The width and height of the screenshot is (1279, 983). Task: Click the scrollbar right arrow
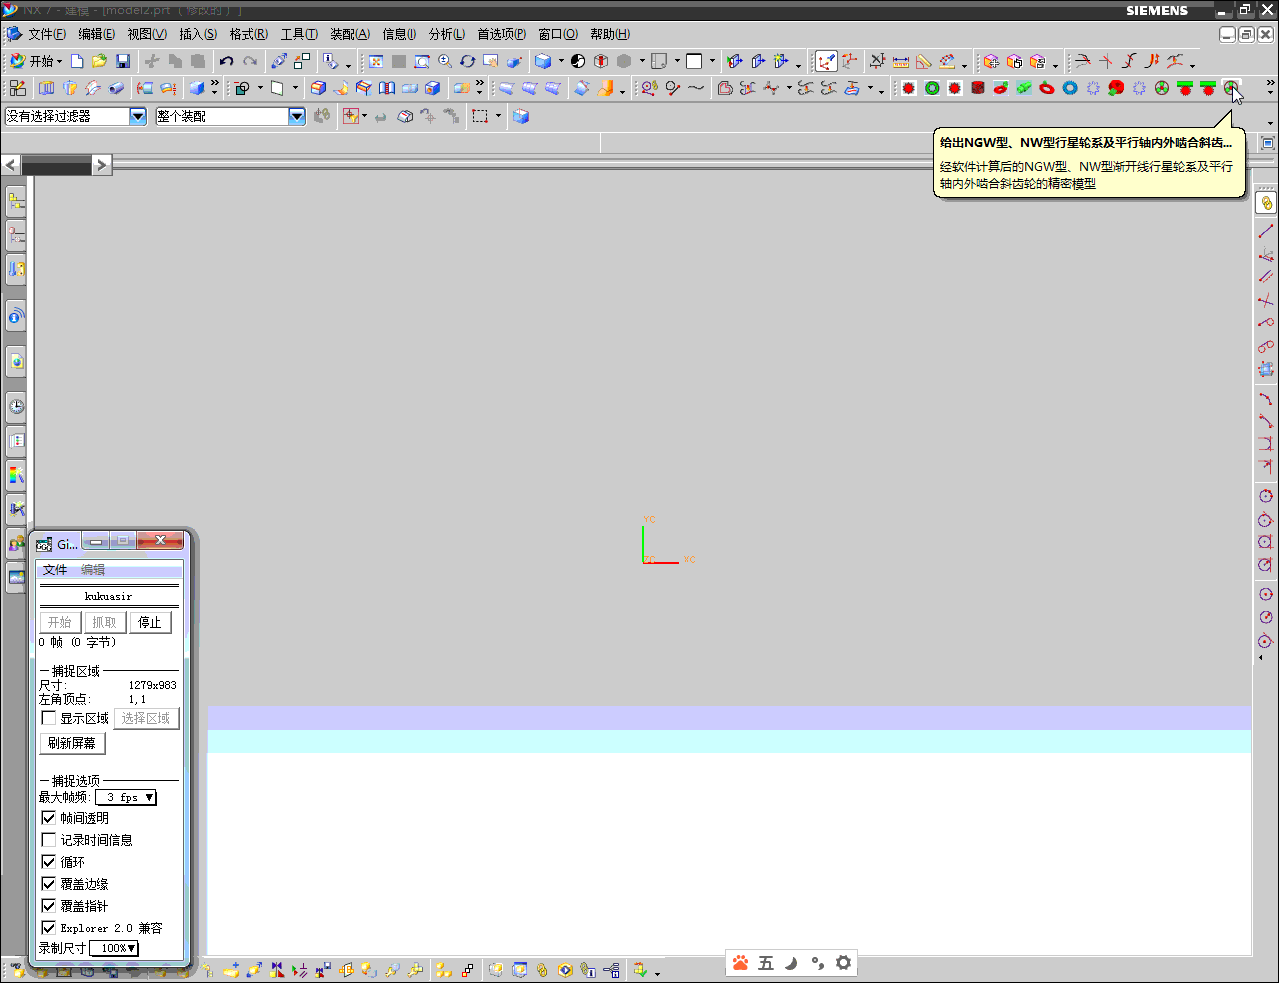pyautogui.click(x=102, y=165)
